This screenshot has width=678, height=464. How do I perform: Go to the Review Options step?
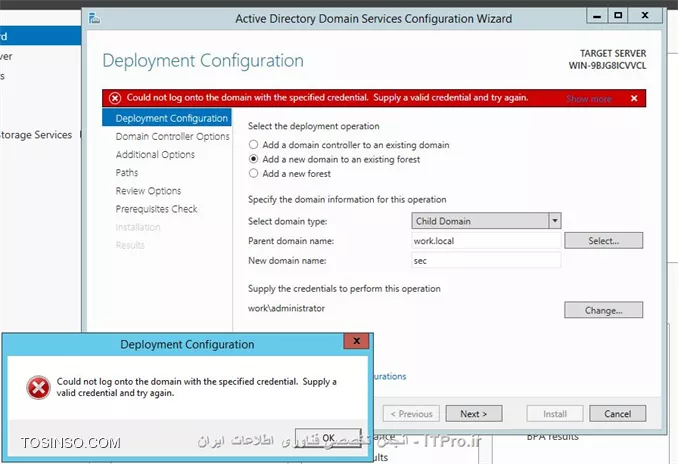pos(148,191)
